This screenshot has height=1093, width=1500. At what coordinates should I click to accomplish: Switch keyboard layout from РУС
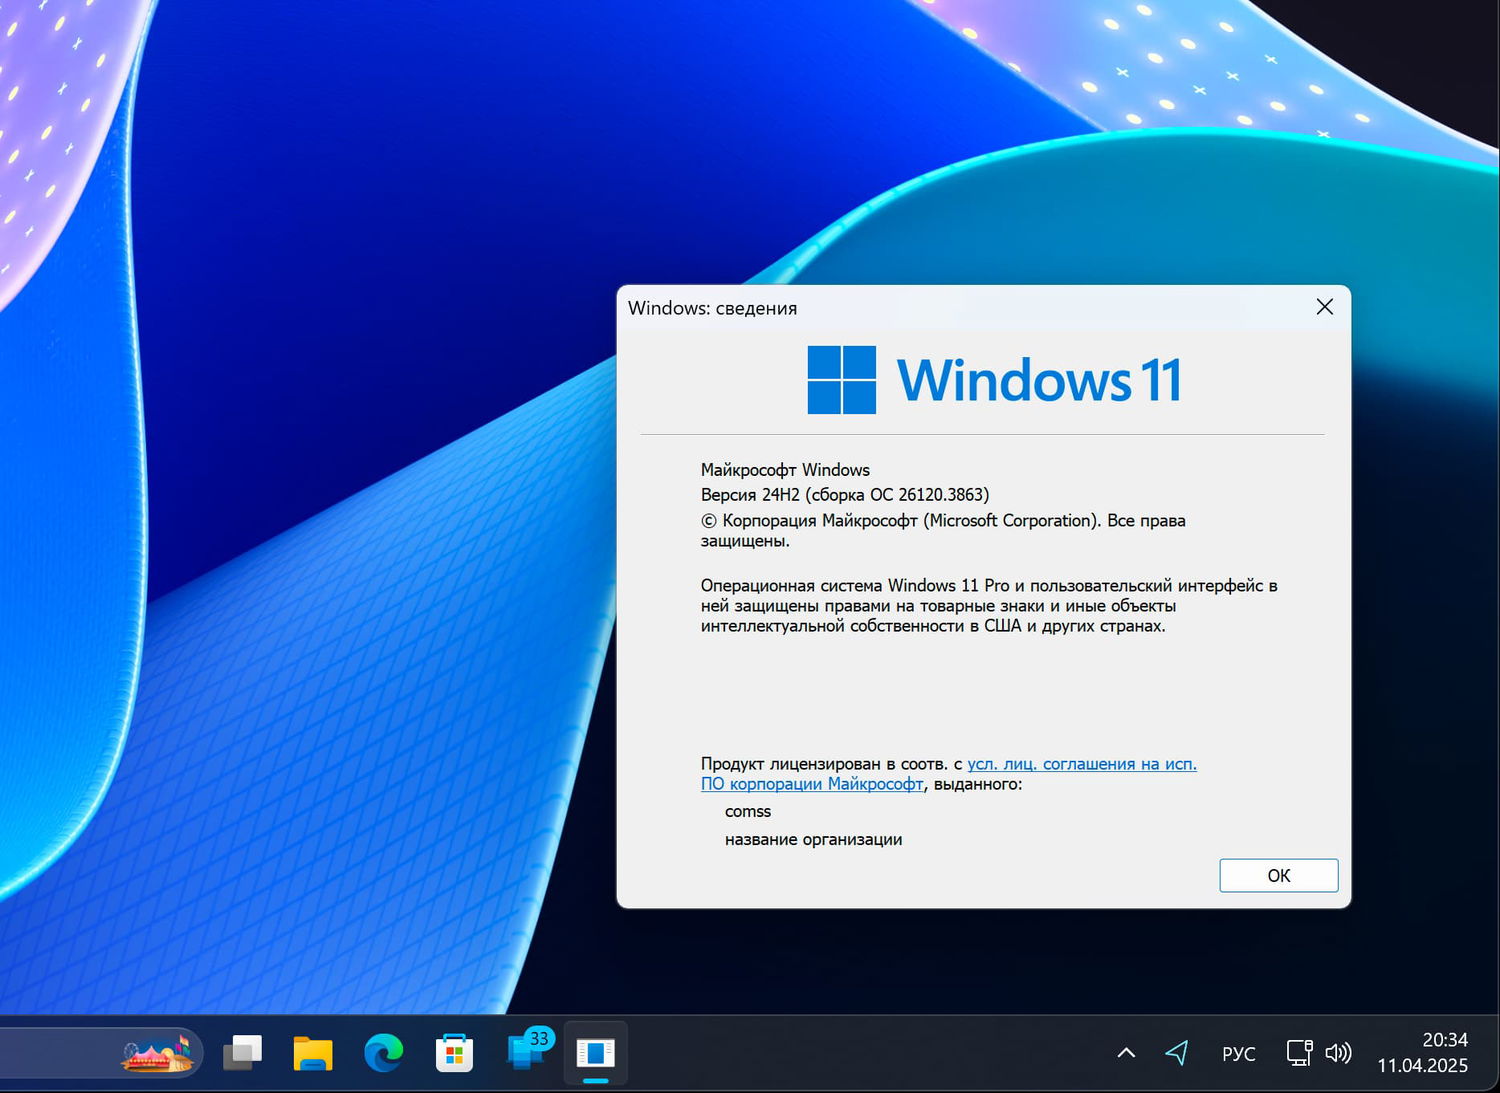(1238, 1053)
